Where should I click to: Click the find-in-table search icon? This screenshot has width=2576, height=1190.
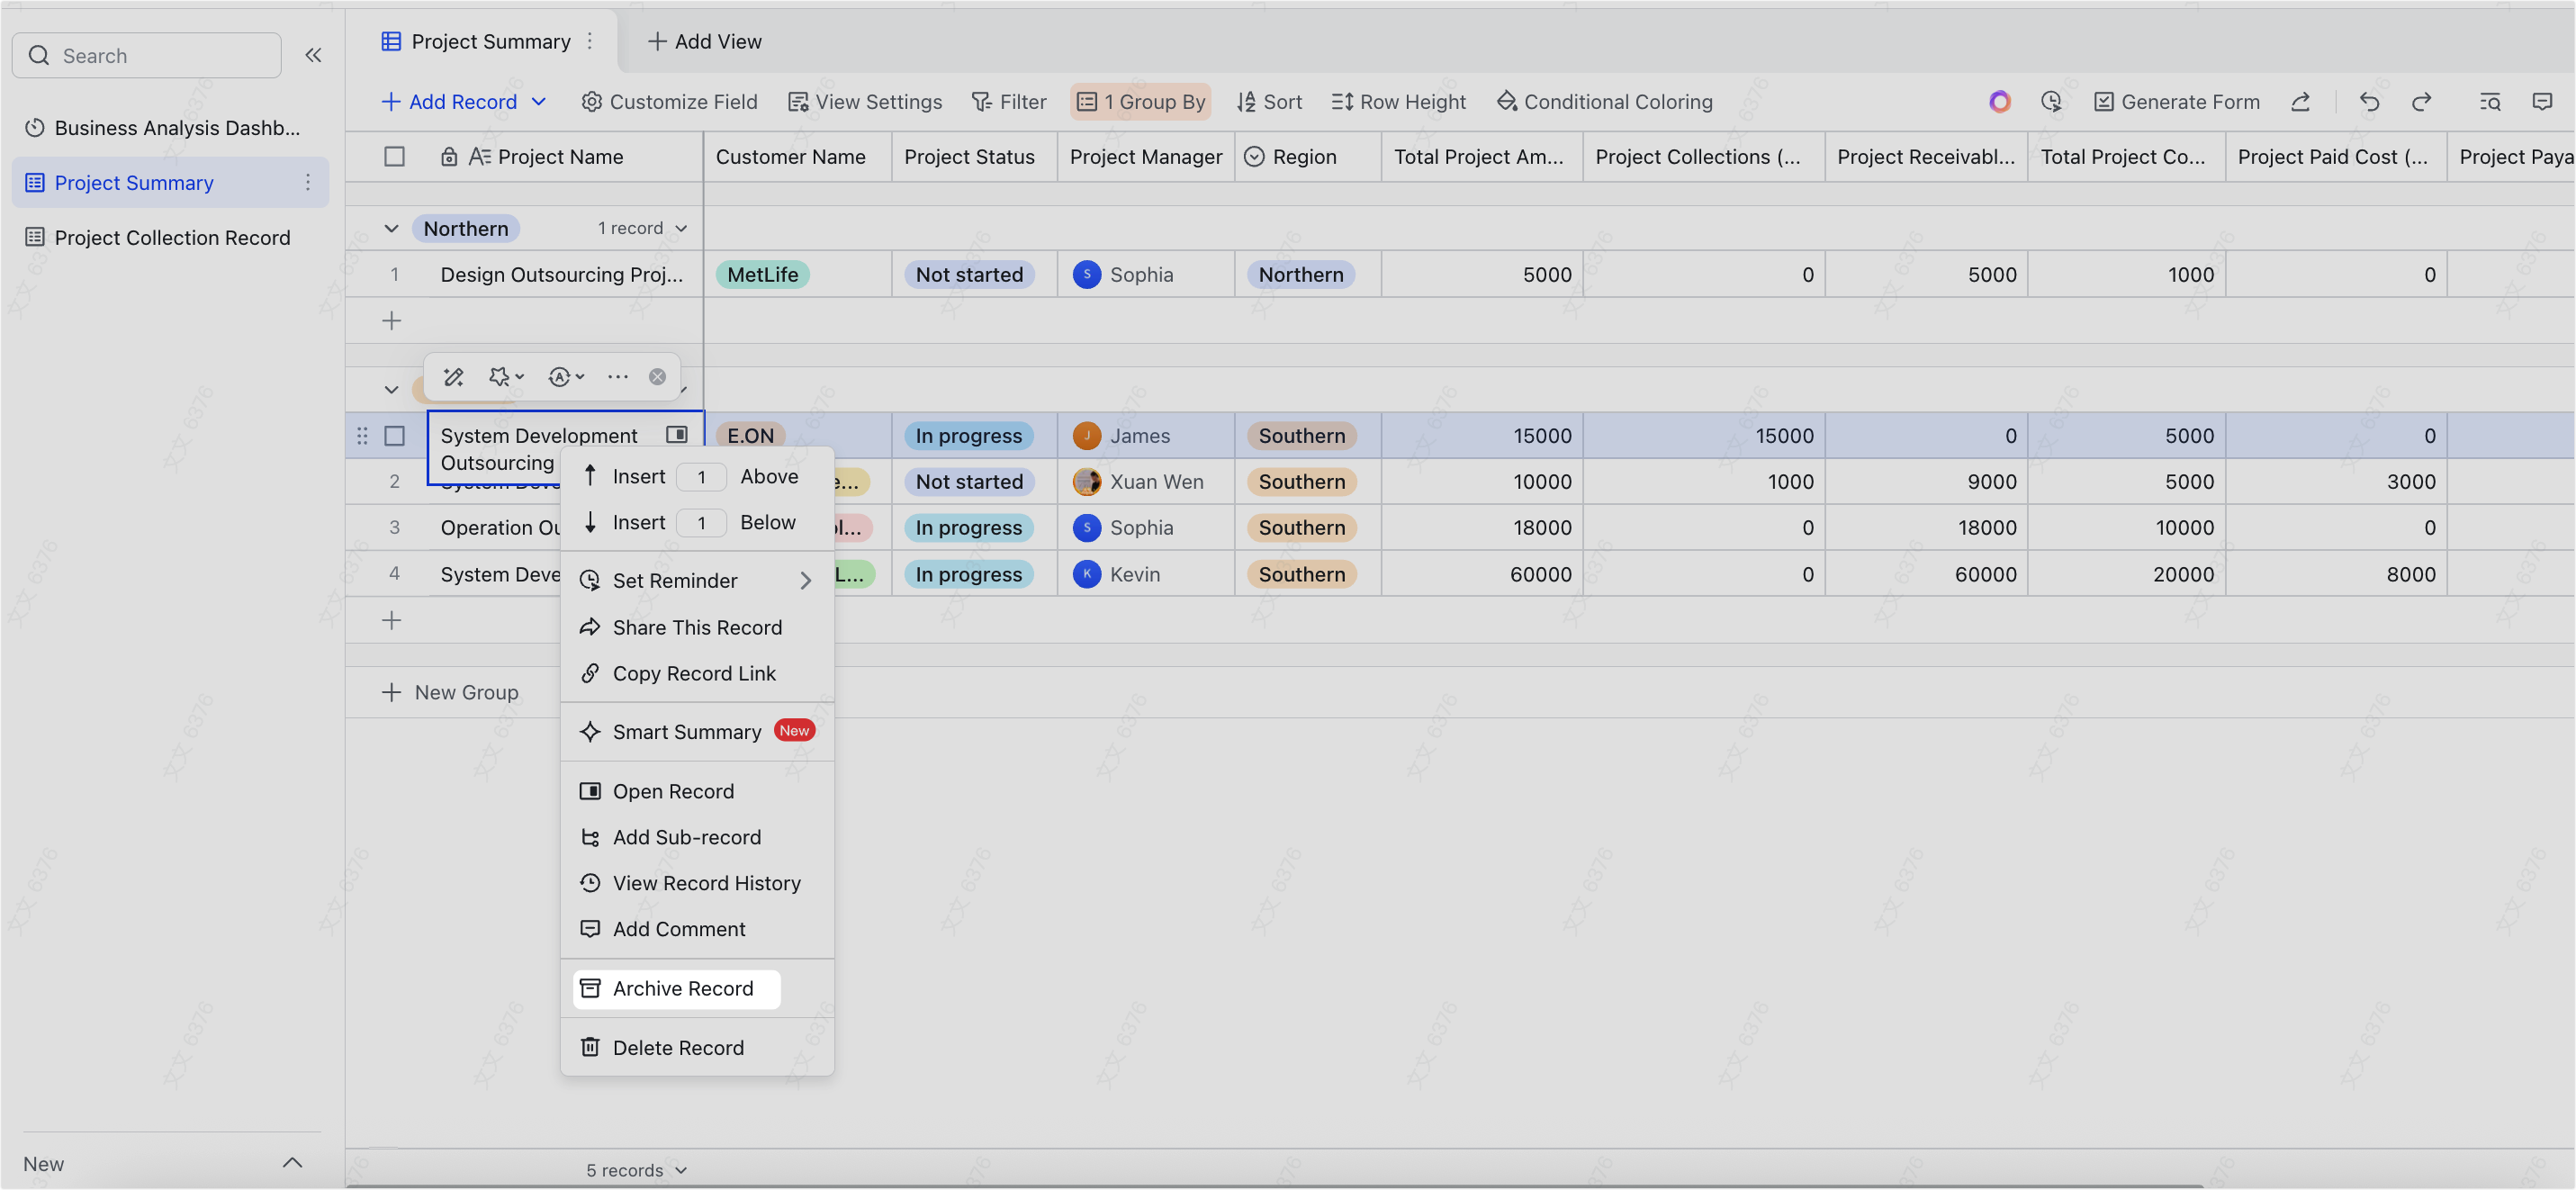(x=2490, y=102)
